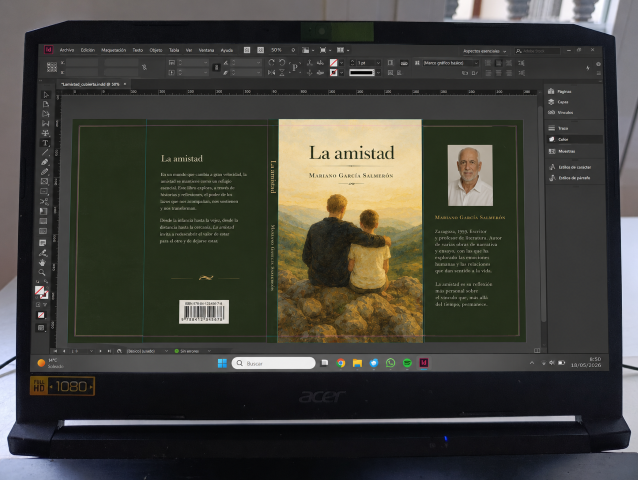Open the page number dropdown in status bar

[x=91, y=351]
